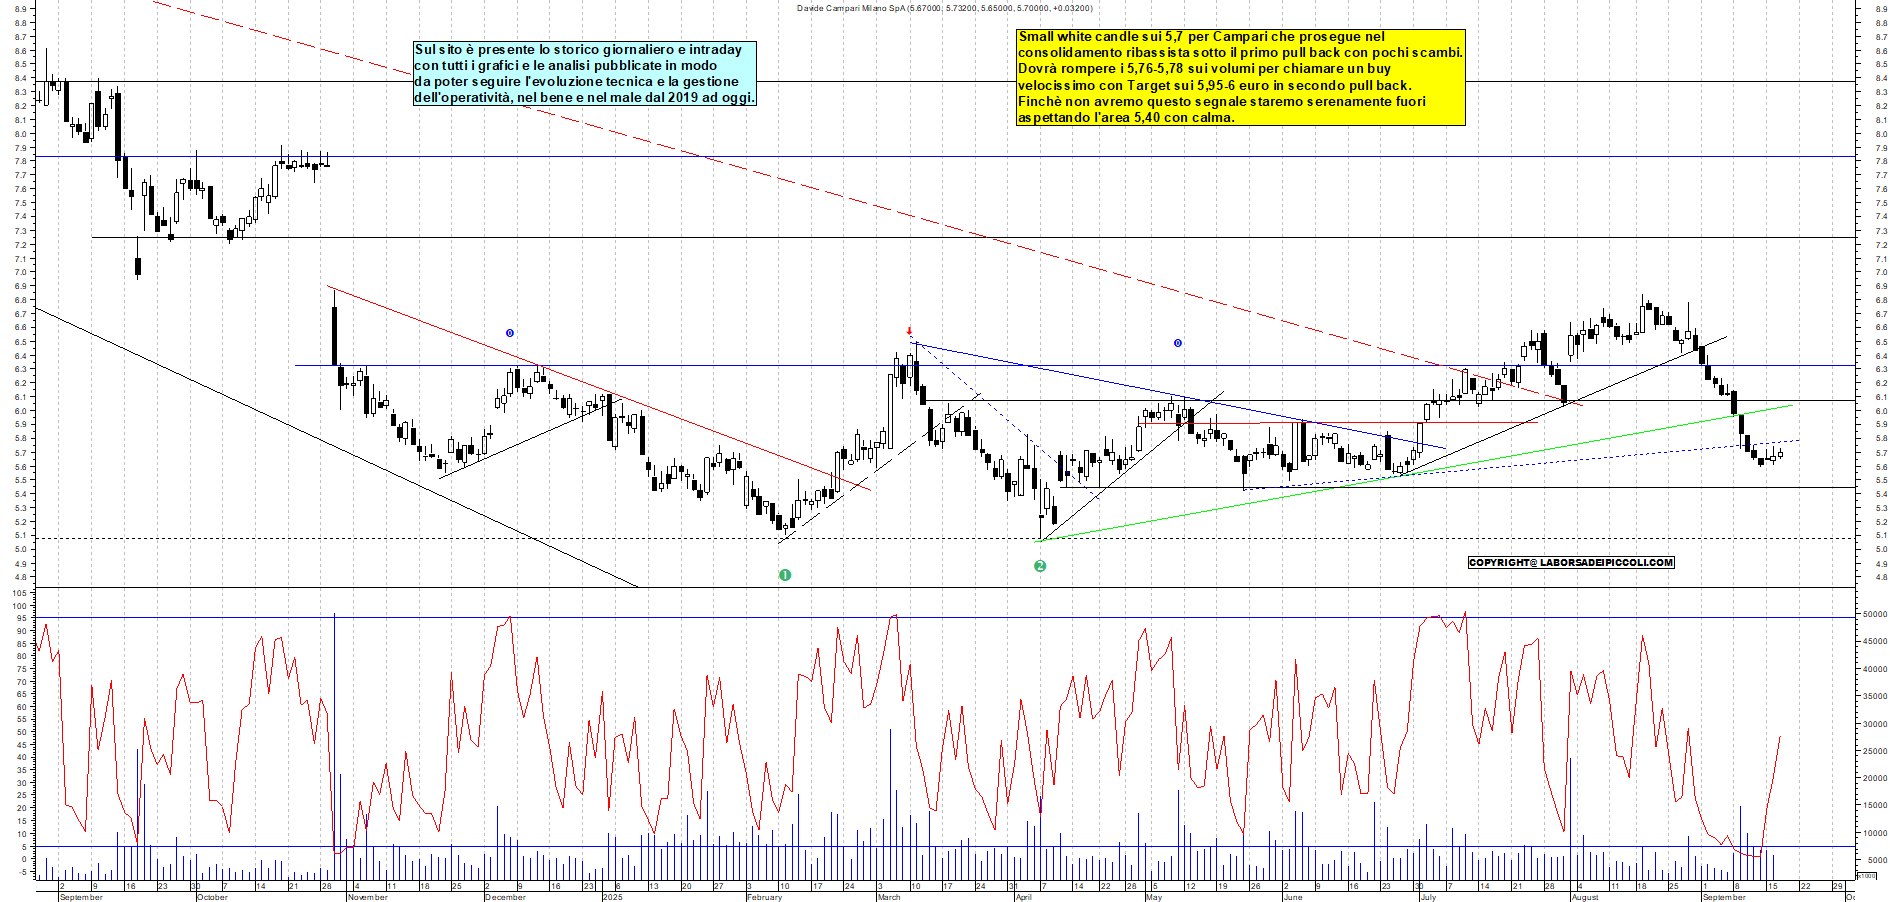Click the COPYRIGHT@ LABORSADEIPICCOLI.COM label

coord(1571,562)
